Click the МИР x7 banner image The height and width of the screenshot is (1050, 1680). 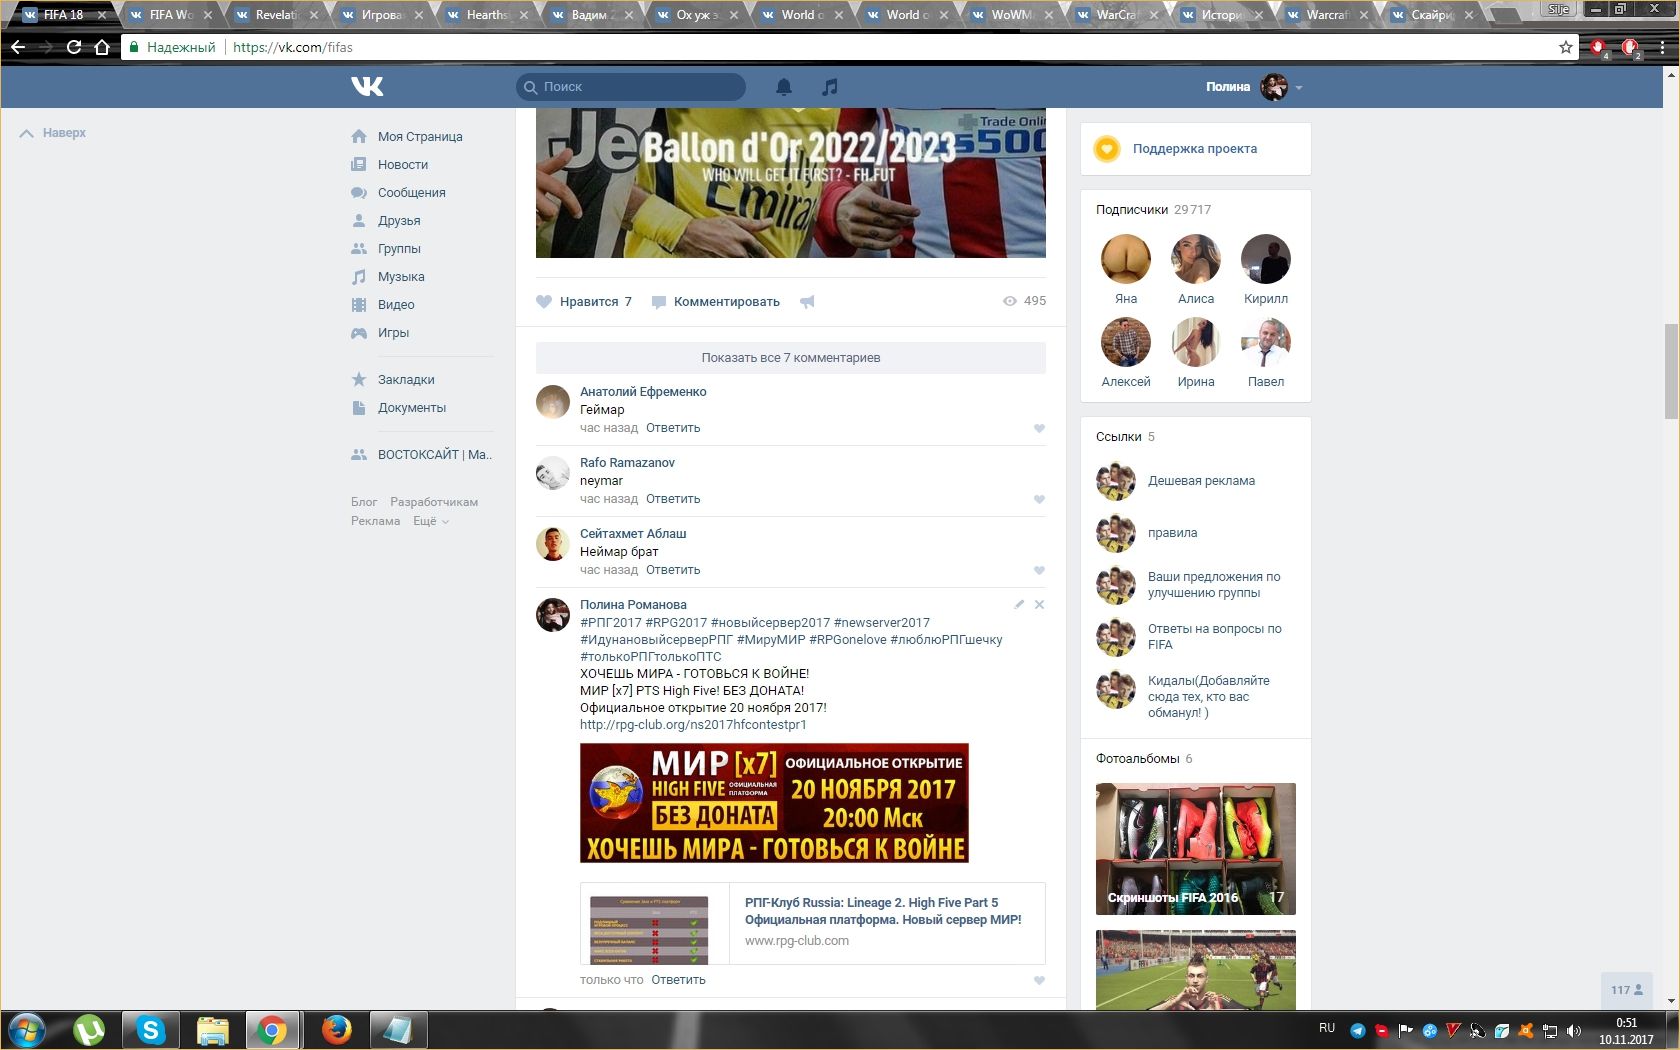(x=774, y=803)
